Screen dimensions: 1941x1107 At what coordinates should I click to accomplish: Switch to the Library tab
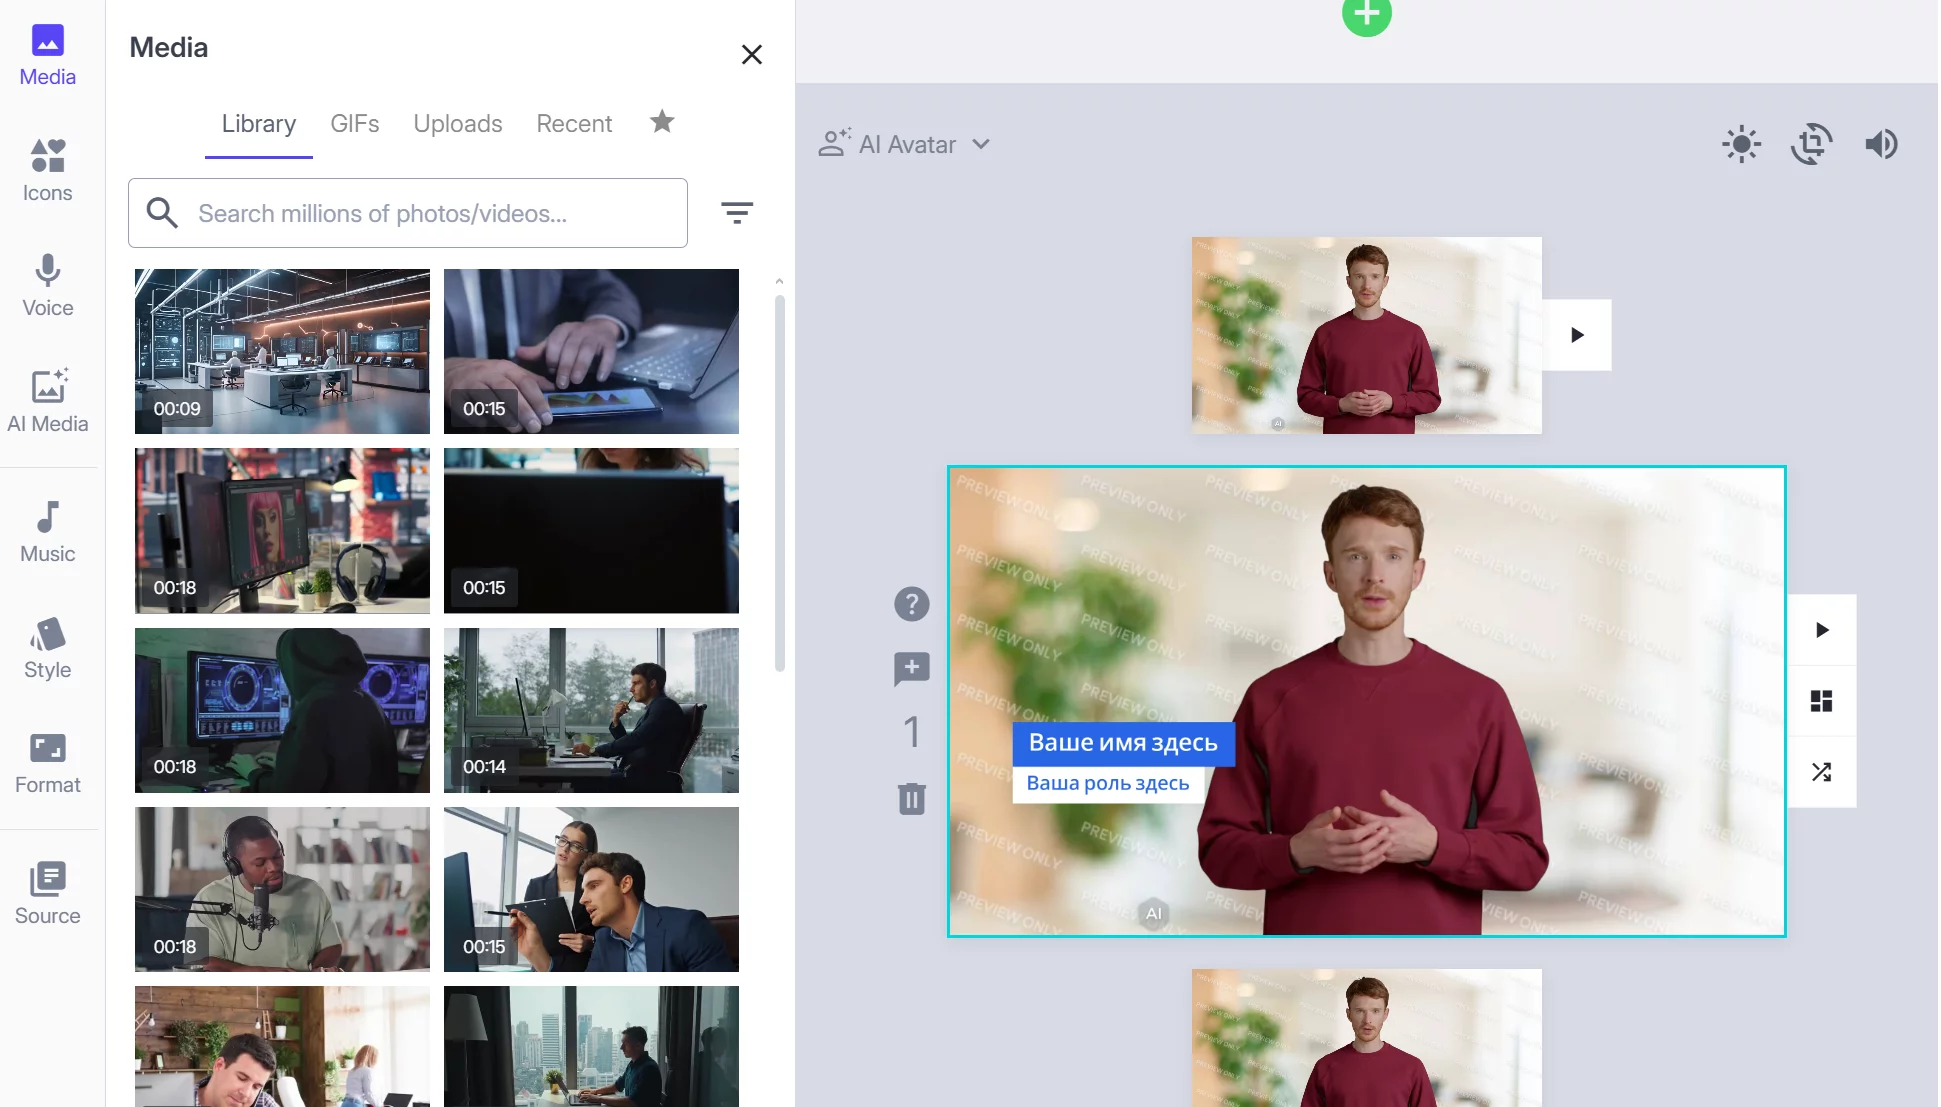click(x=259, y=123)
